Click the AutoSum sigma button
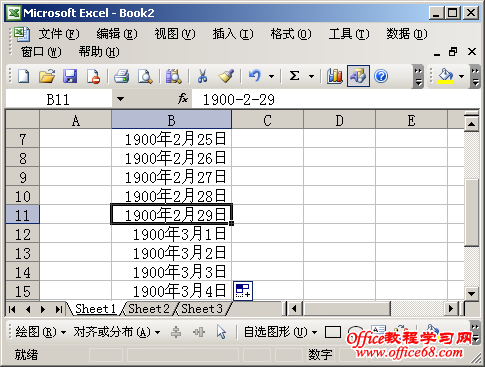 click(294, 76)
